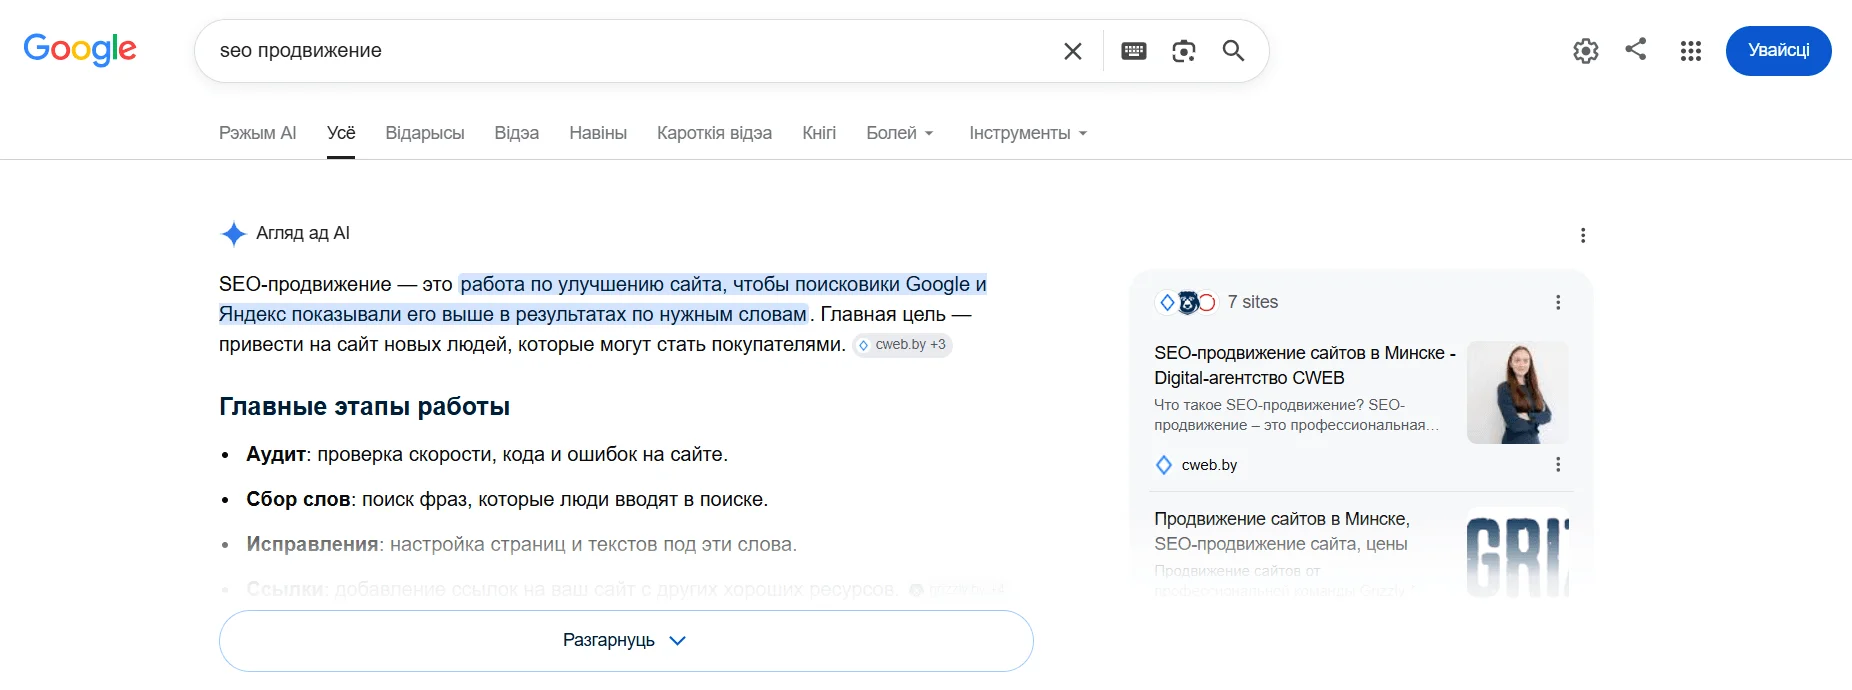
Task: Click the 'Аудит' bullet item
Action: [x=487, y=454]
